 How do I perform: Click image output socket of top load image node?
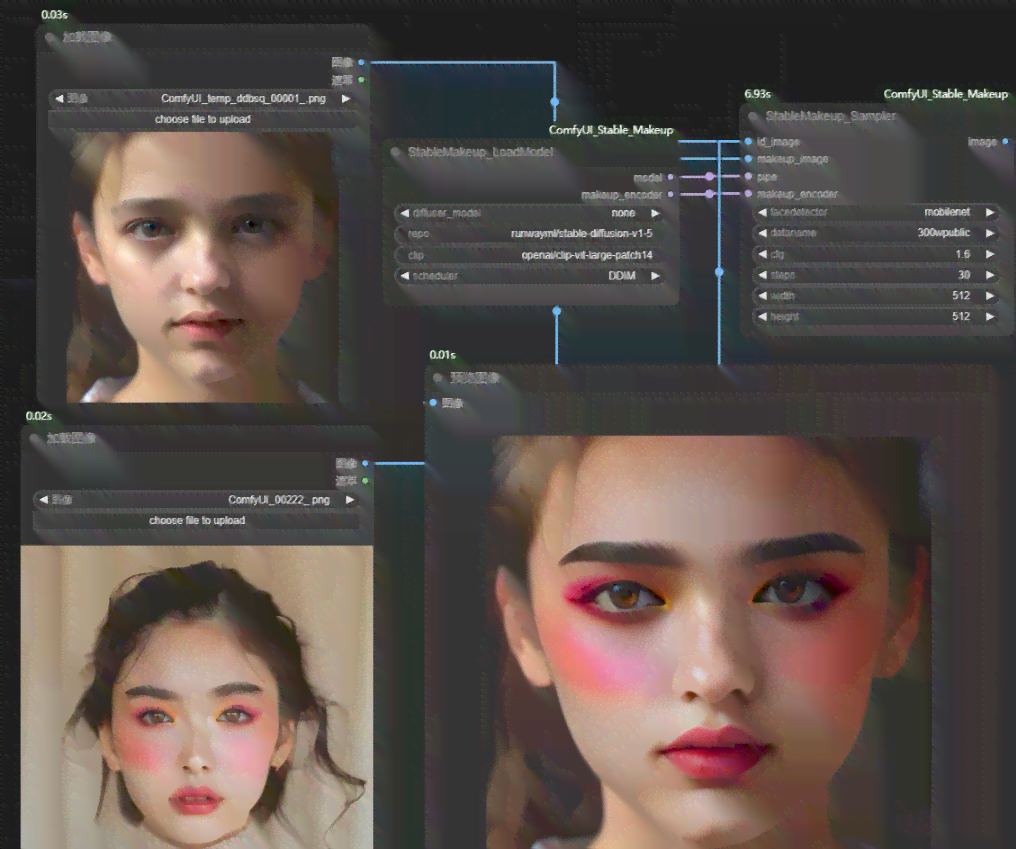361,62
